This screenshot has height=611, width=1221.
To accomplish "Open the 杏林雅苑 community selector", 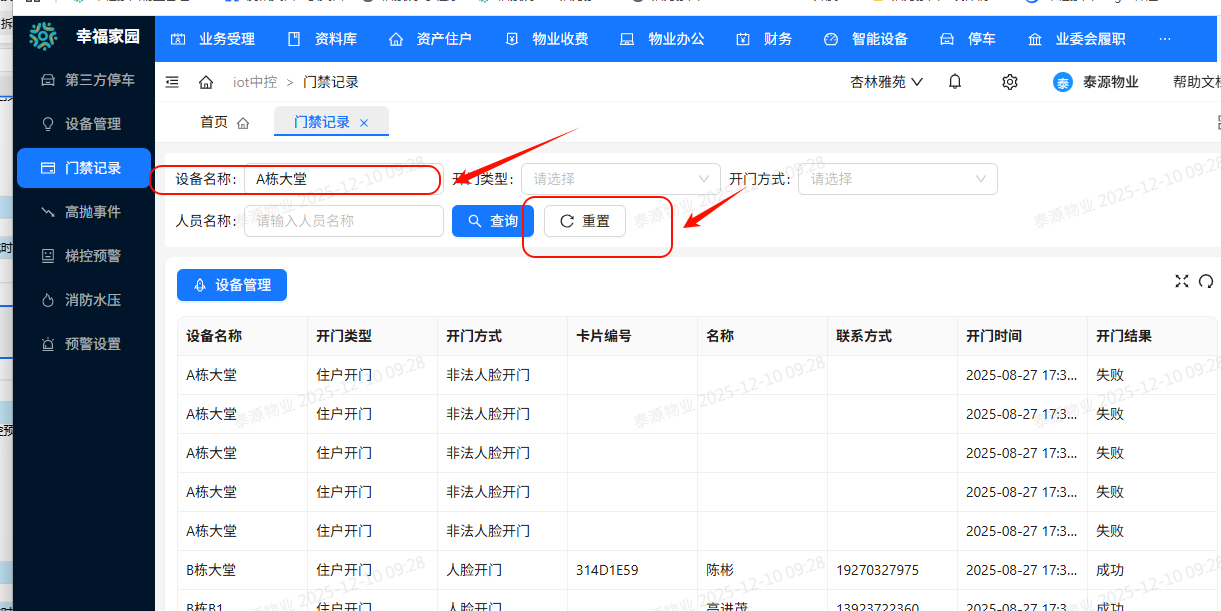I will pos(886,82).
